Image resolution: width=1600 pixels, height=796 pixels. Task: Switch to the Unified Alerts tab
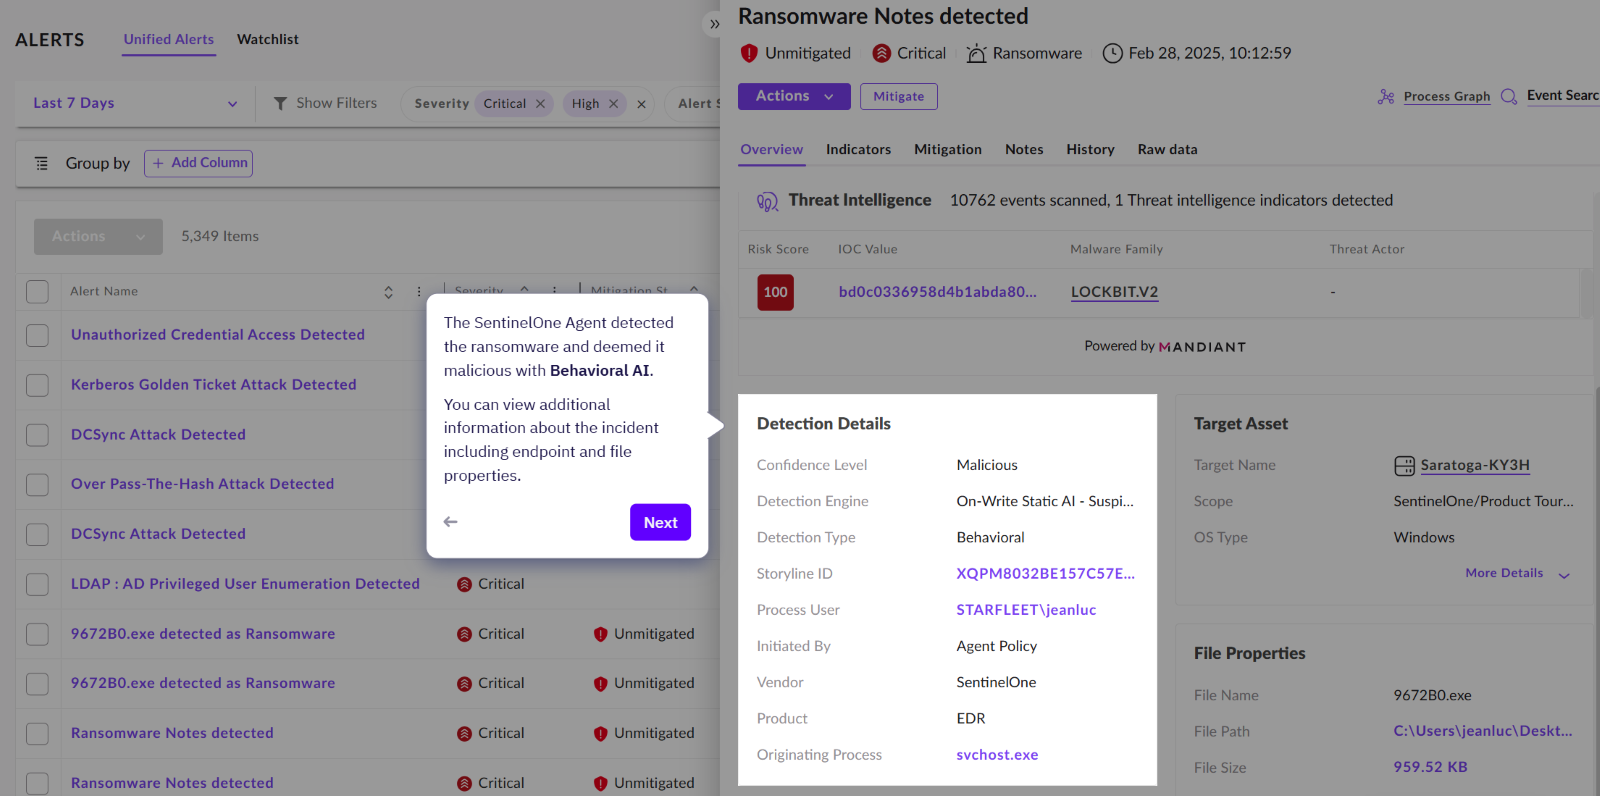coord(169,40)
